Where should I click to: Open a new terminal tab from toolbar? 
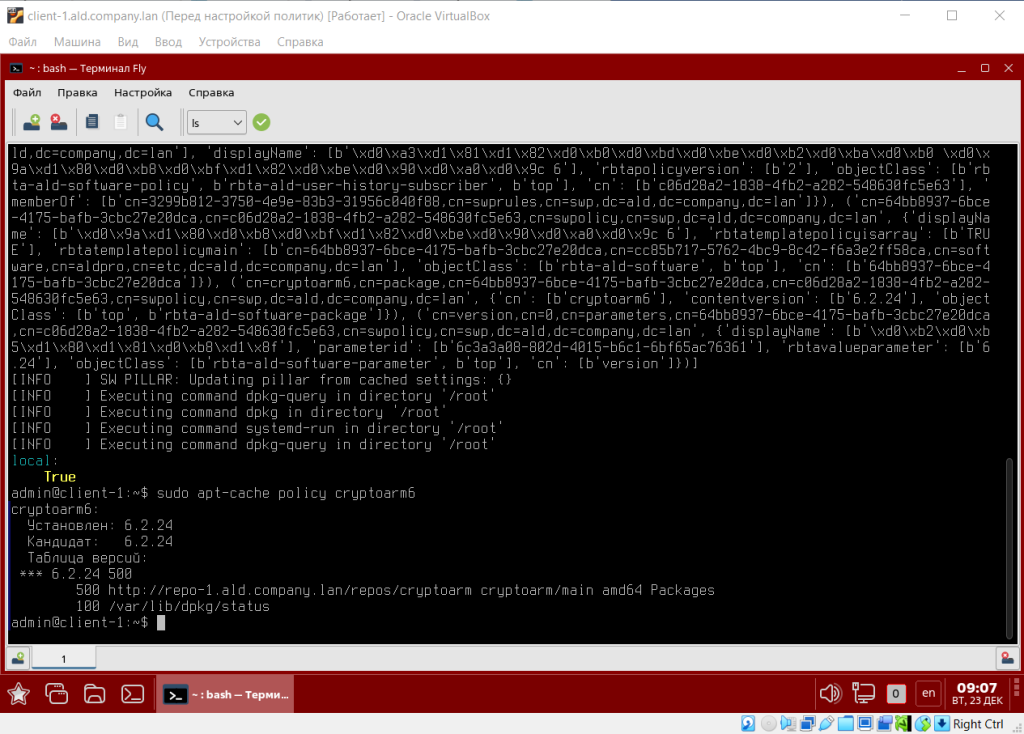tap(32, 122)
